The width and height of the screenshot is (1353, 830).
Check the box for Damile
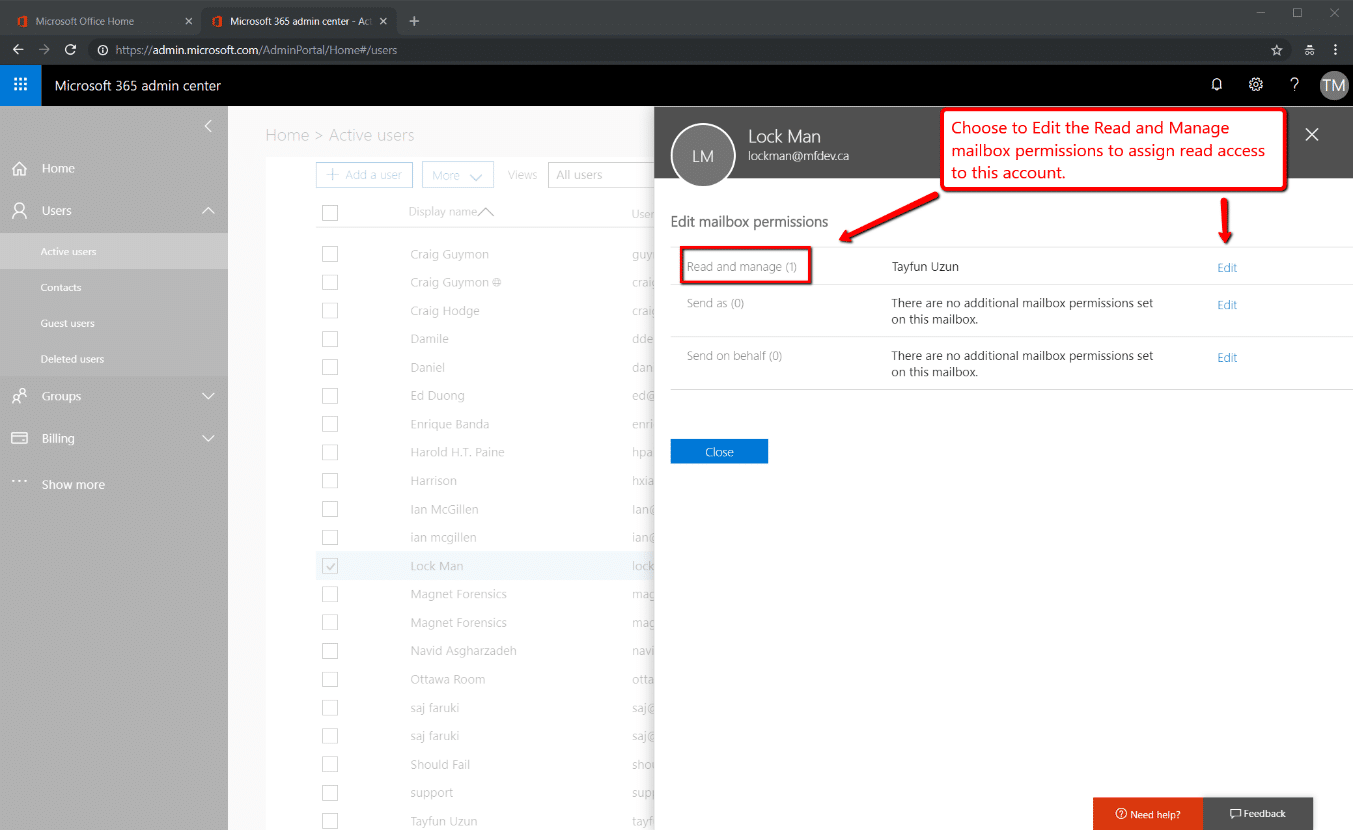click(x=330, y=339)
